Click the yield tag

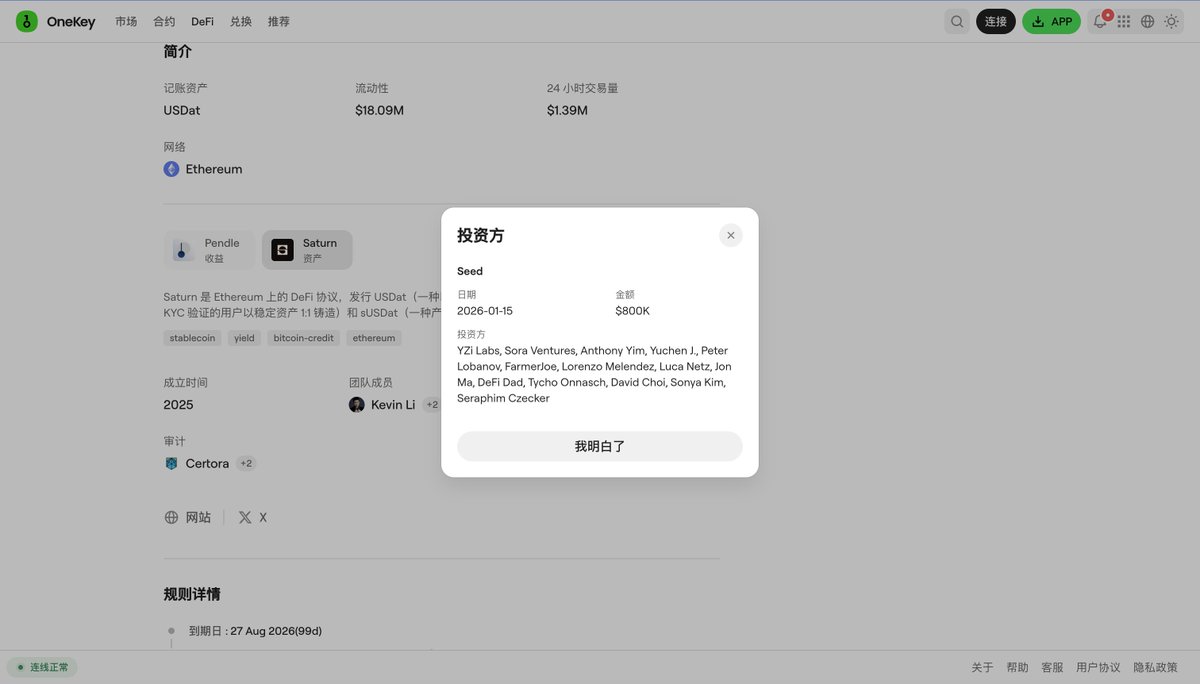coord(245,338)
